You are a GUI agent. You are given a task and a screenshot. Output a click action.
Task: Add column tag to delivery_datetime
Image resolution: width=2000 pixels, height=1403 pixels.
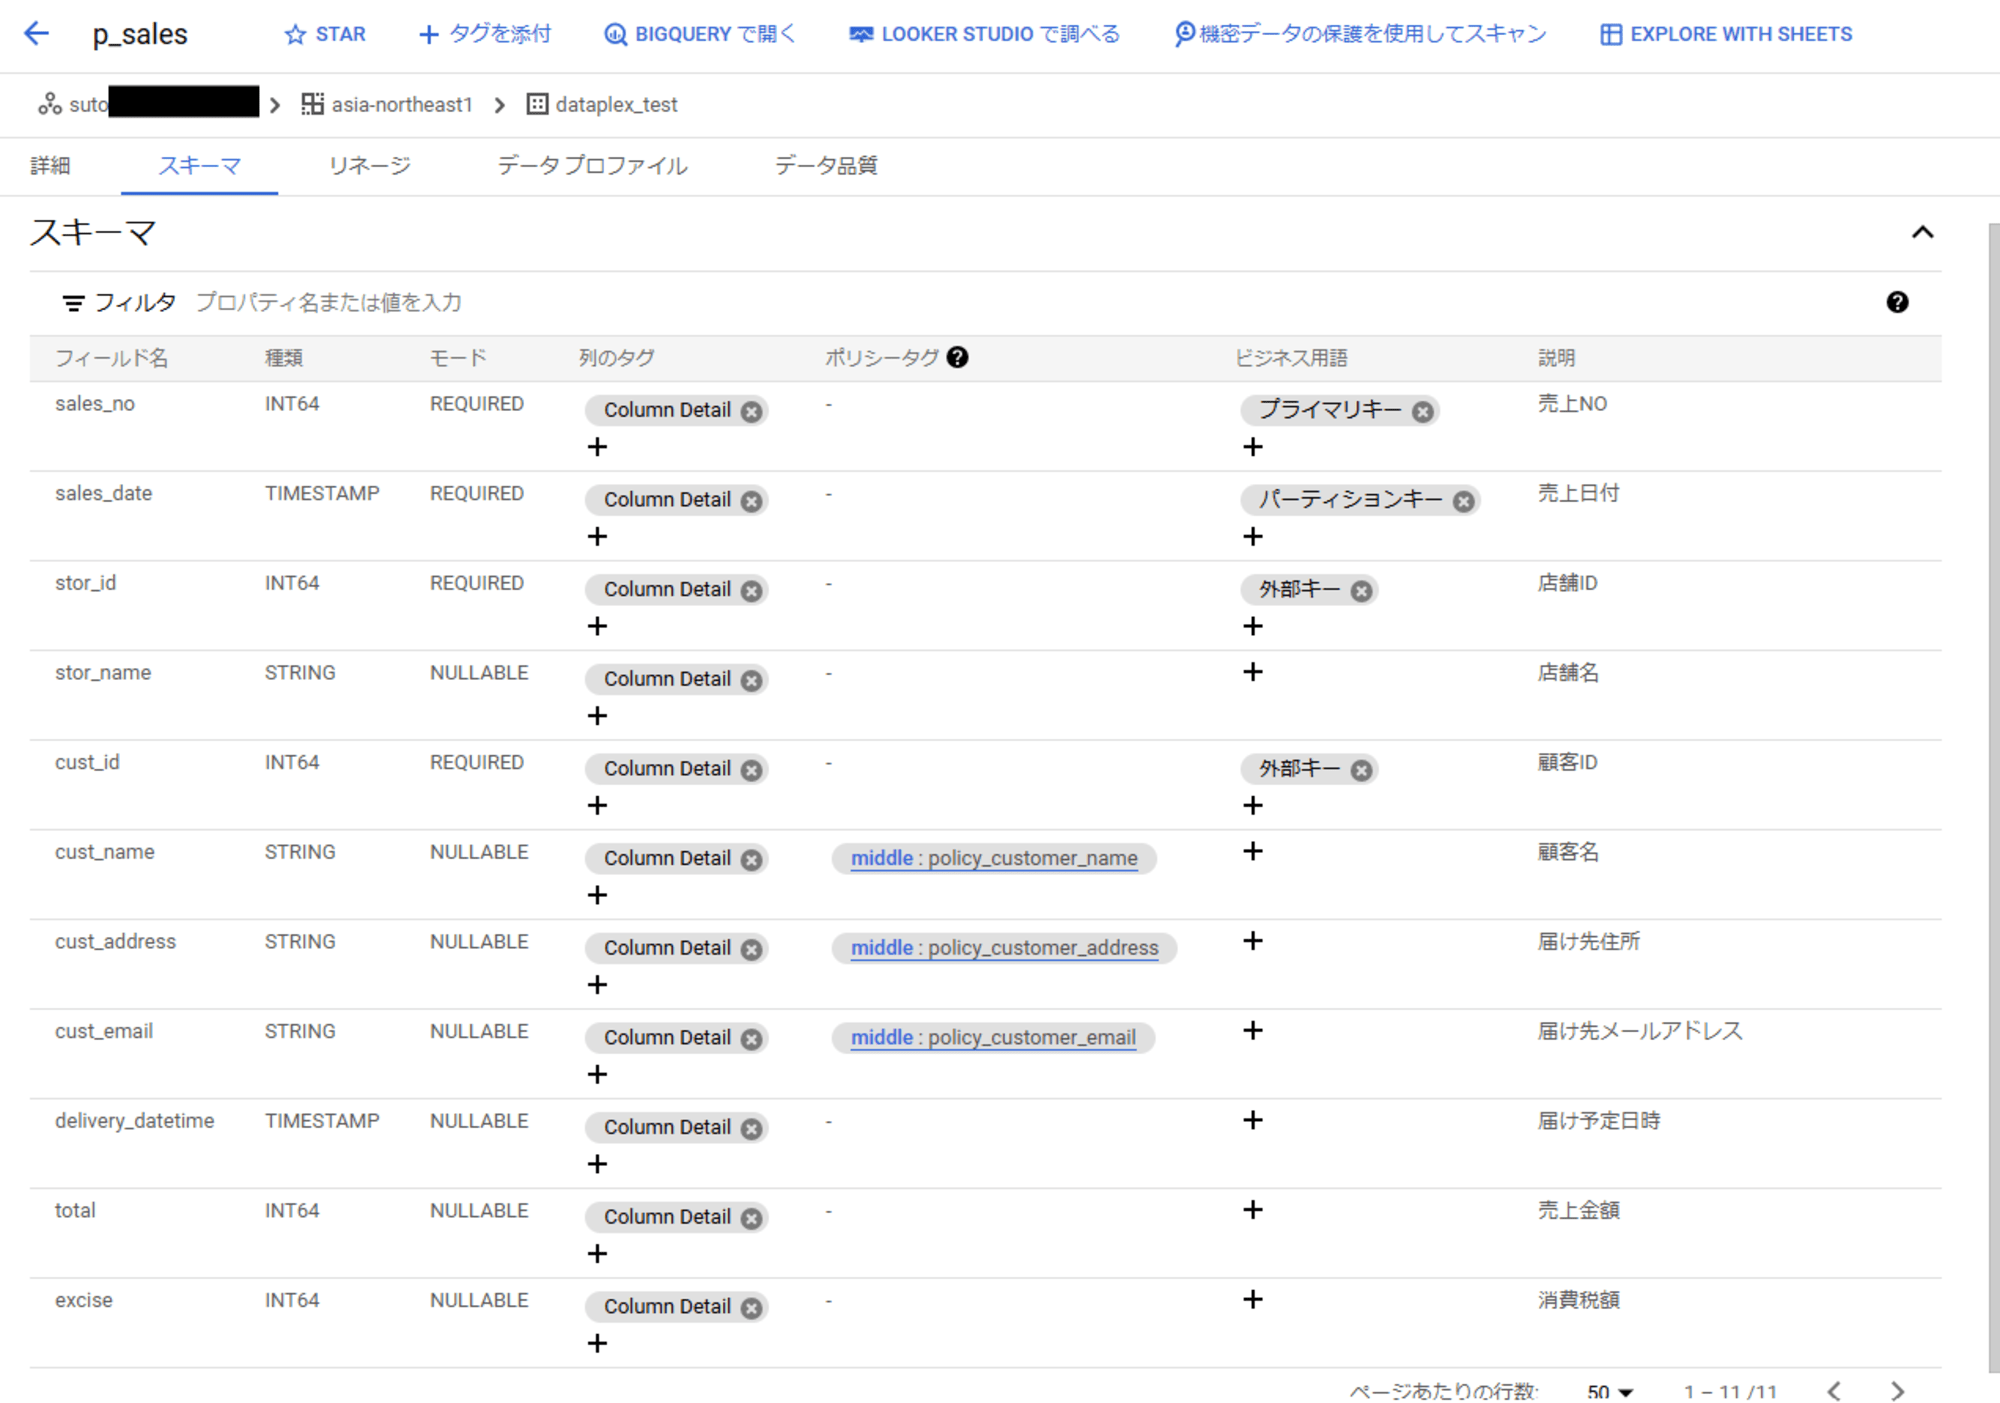pyautogui.click(x=597, y=1164)
